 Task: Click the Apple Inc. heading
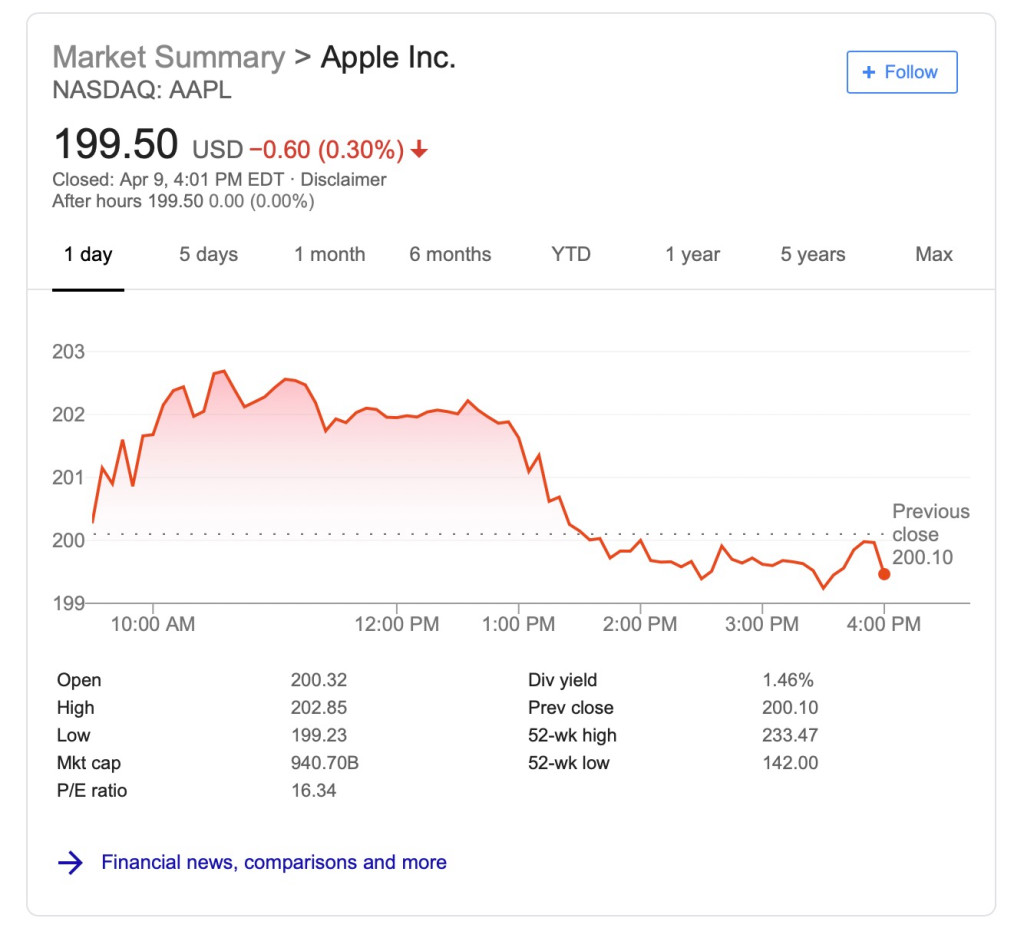click(388, 57)
